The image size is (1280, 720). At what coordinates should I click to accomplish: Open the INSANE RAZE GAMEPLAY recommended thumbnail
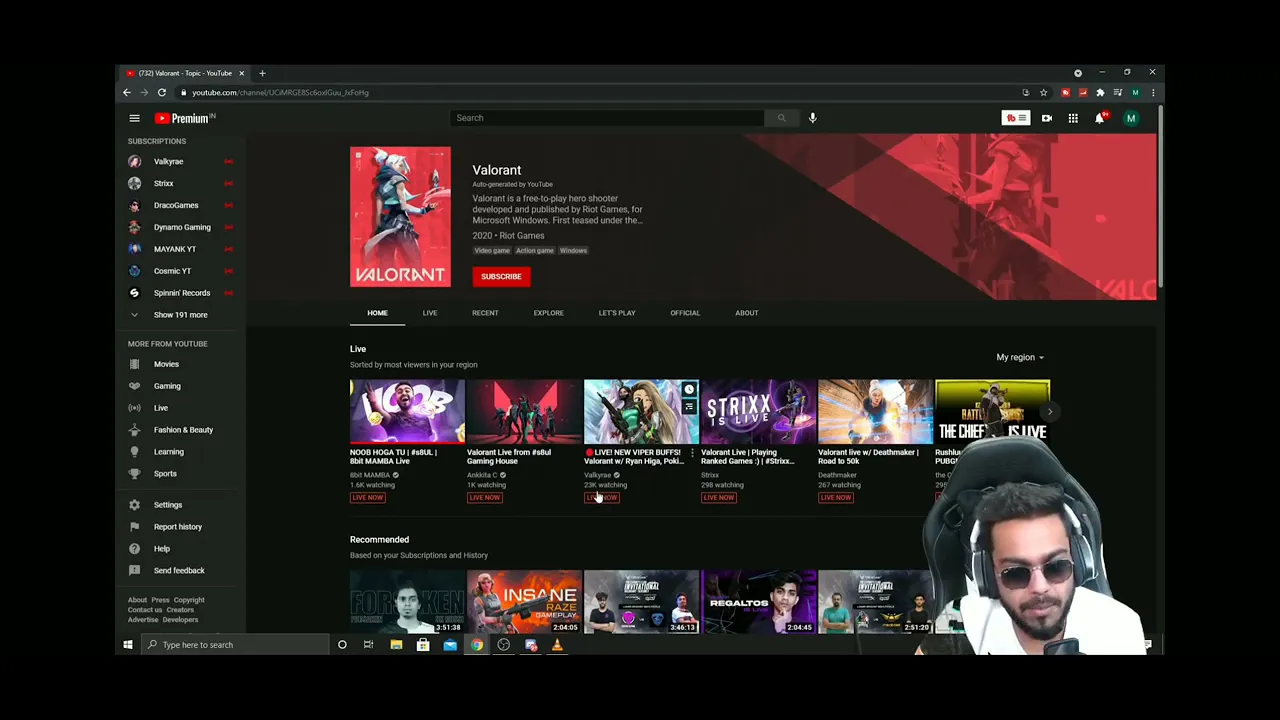click(524, 602)
